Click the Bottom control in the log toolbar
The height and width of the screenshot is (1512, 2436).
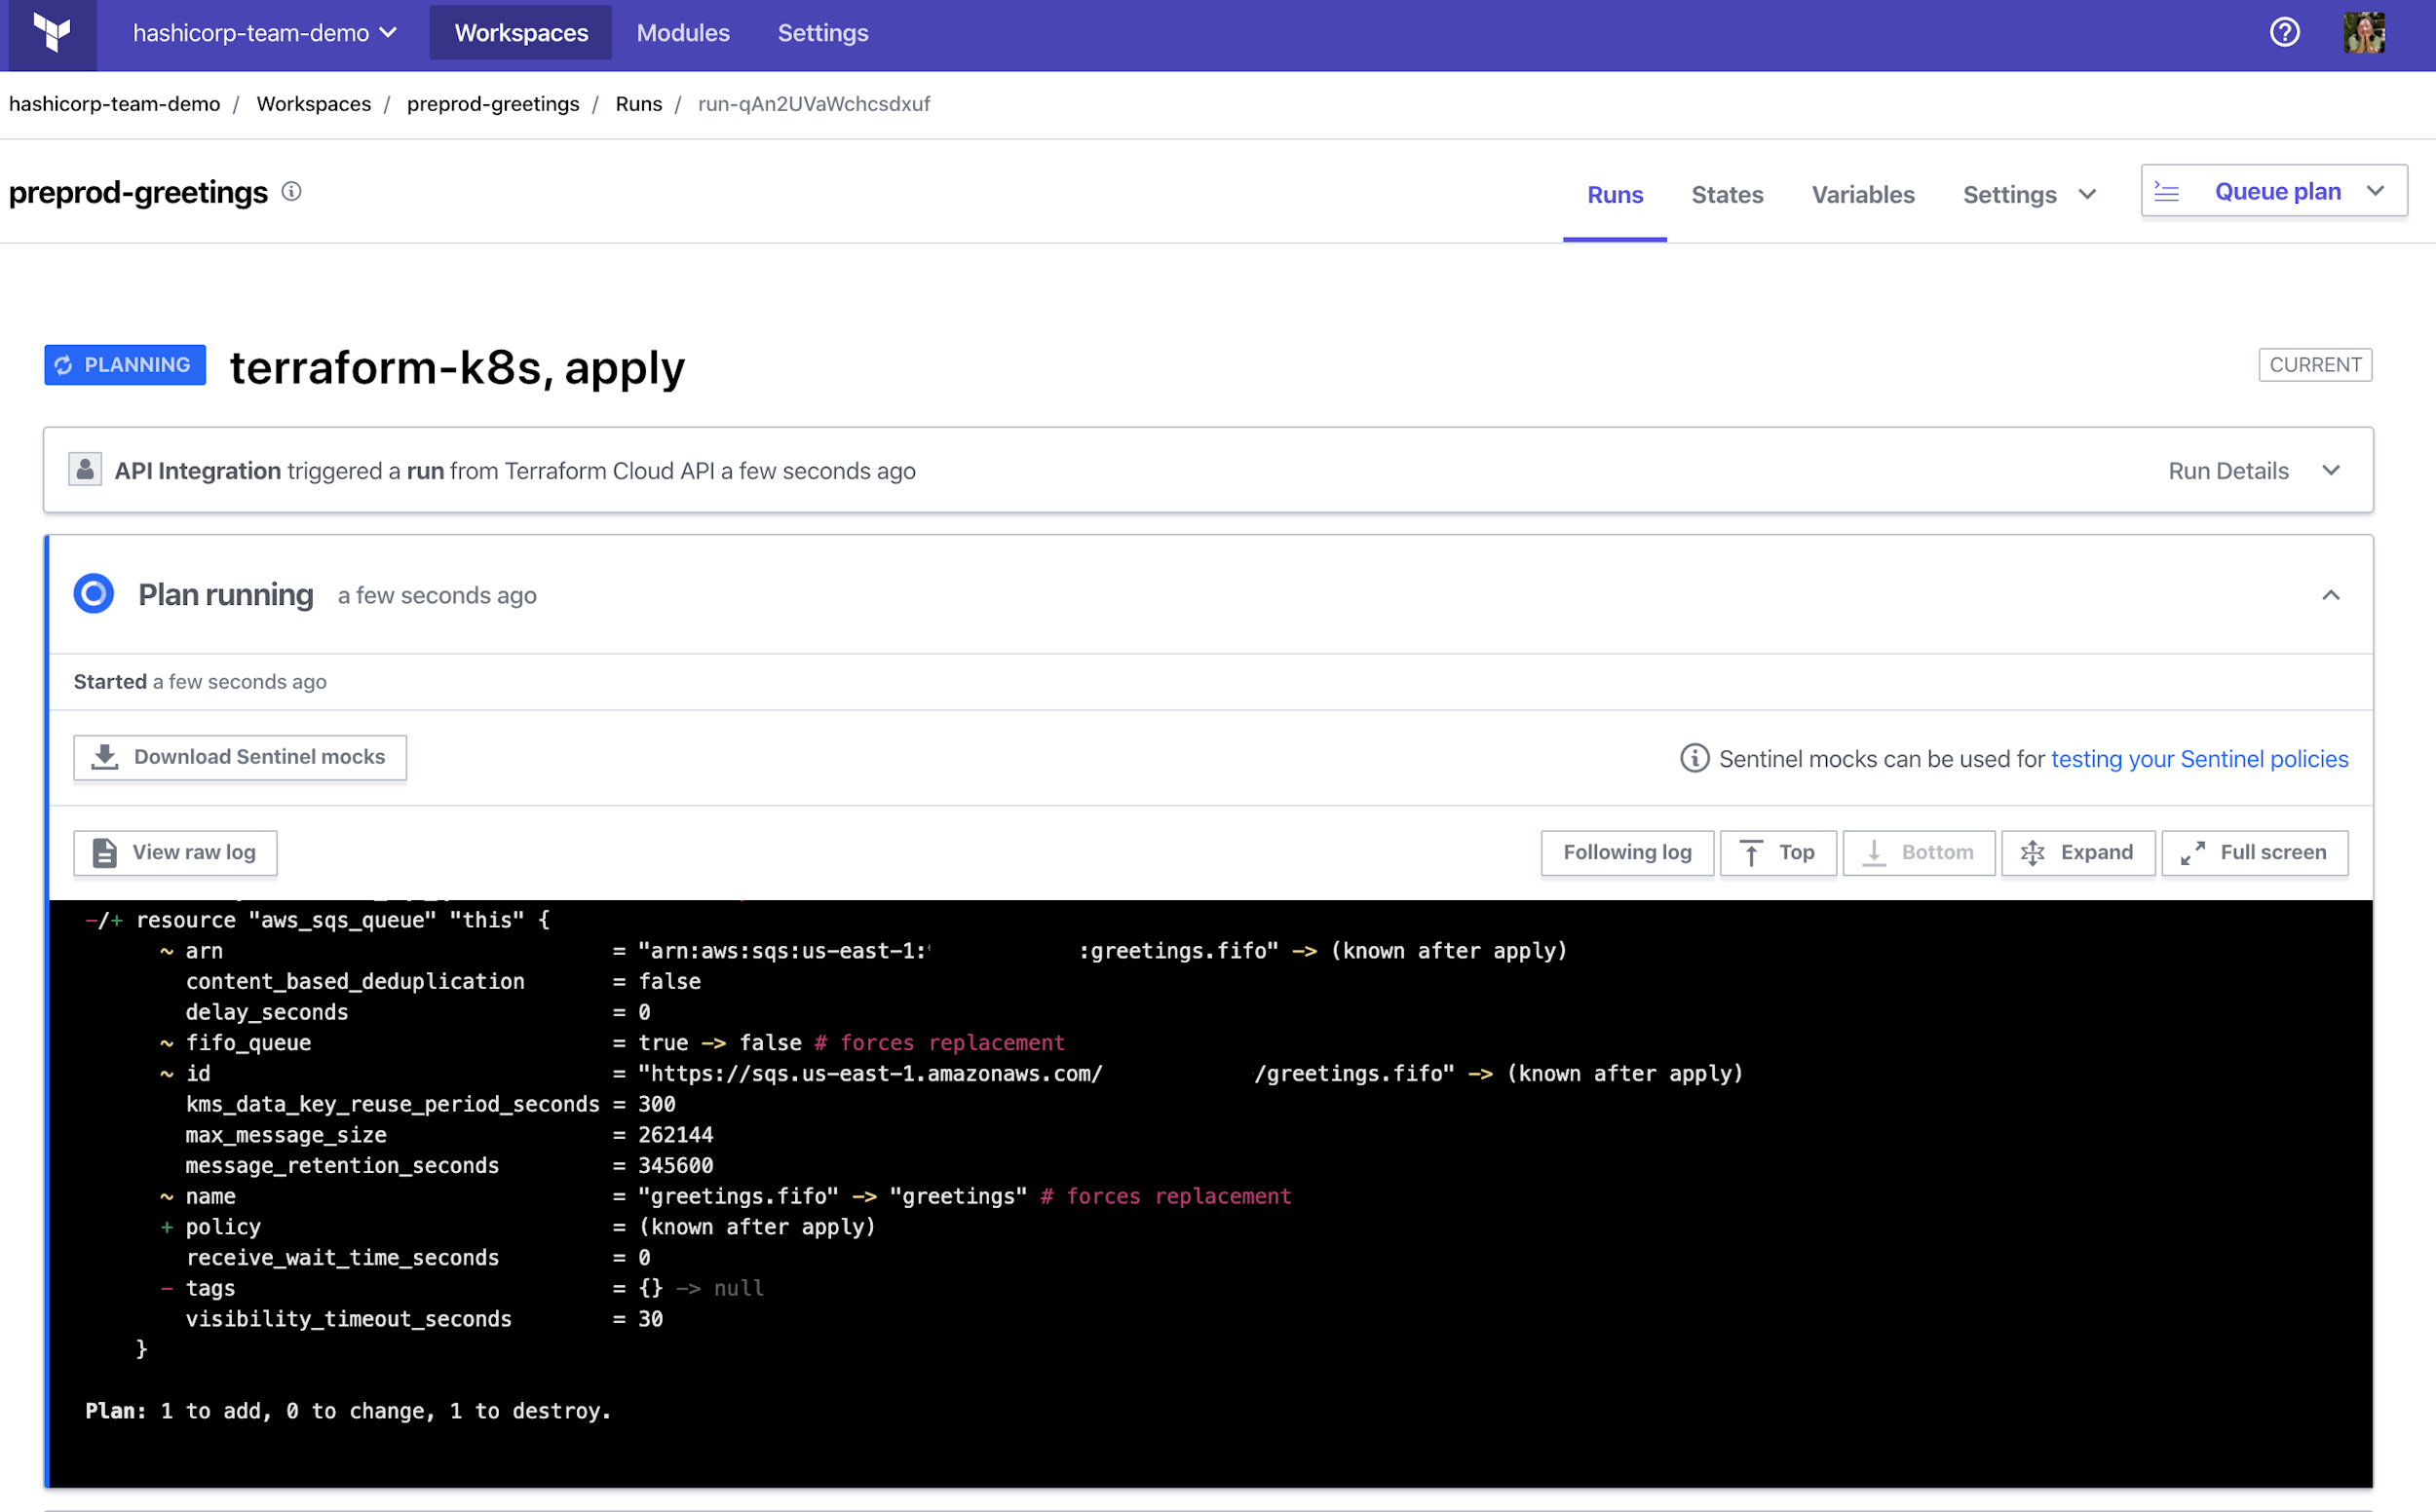pyautogui.click(x=1917, y=852)
